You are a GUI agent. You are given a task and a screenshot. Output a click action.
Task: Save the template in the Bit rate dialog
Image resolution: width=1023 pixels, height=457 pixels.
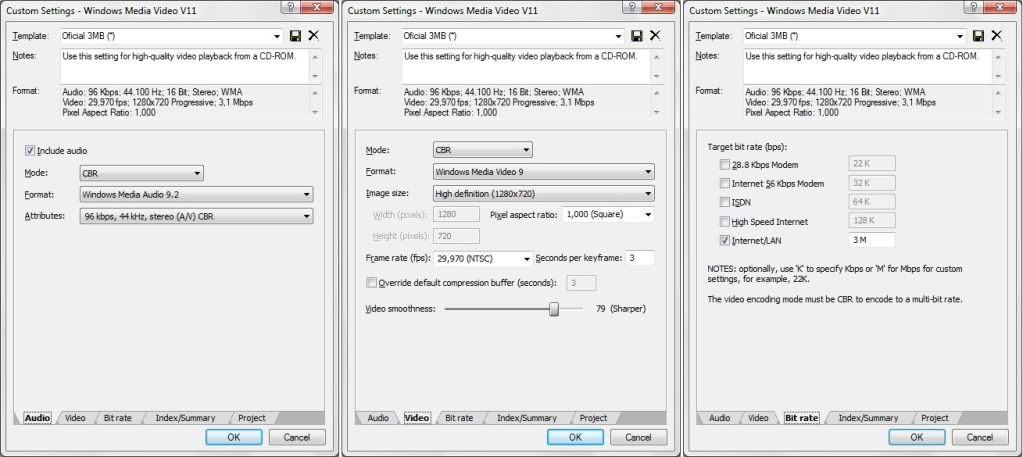click(977, 36)
